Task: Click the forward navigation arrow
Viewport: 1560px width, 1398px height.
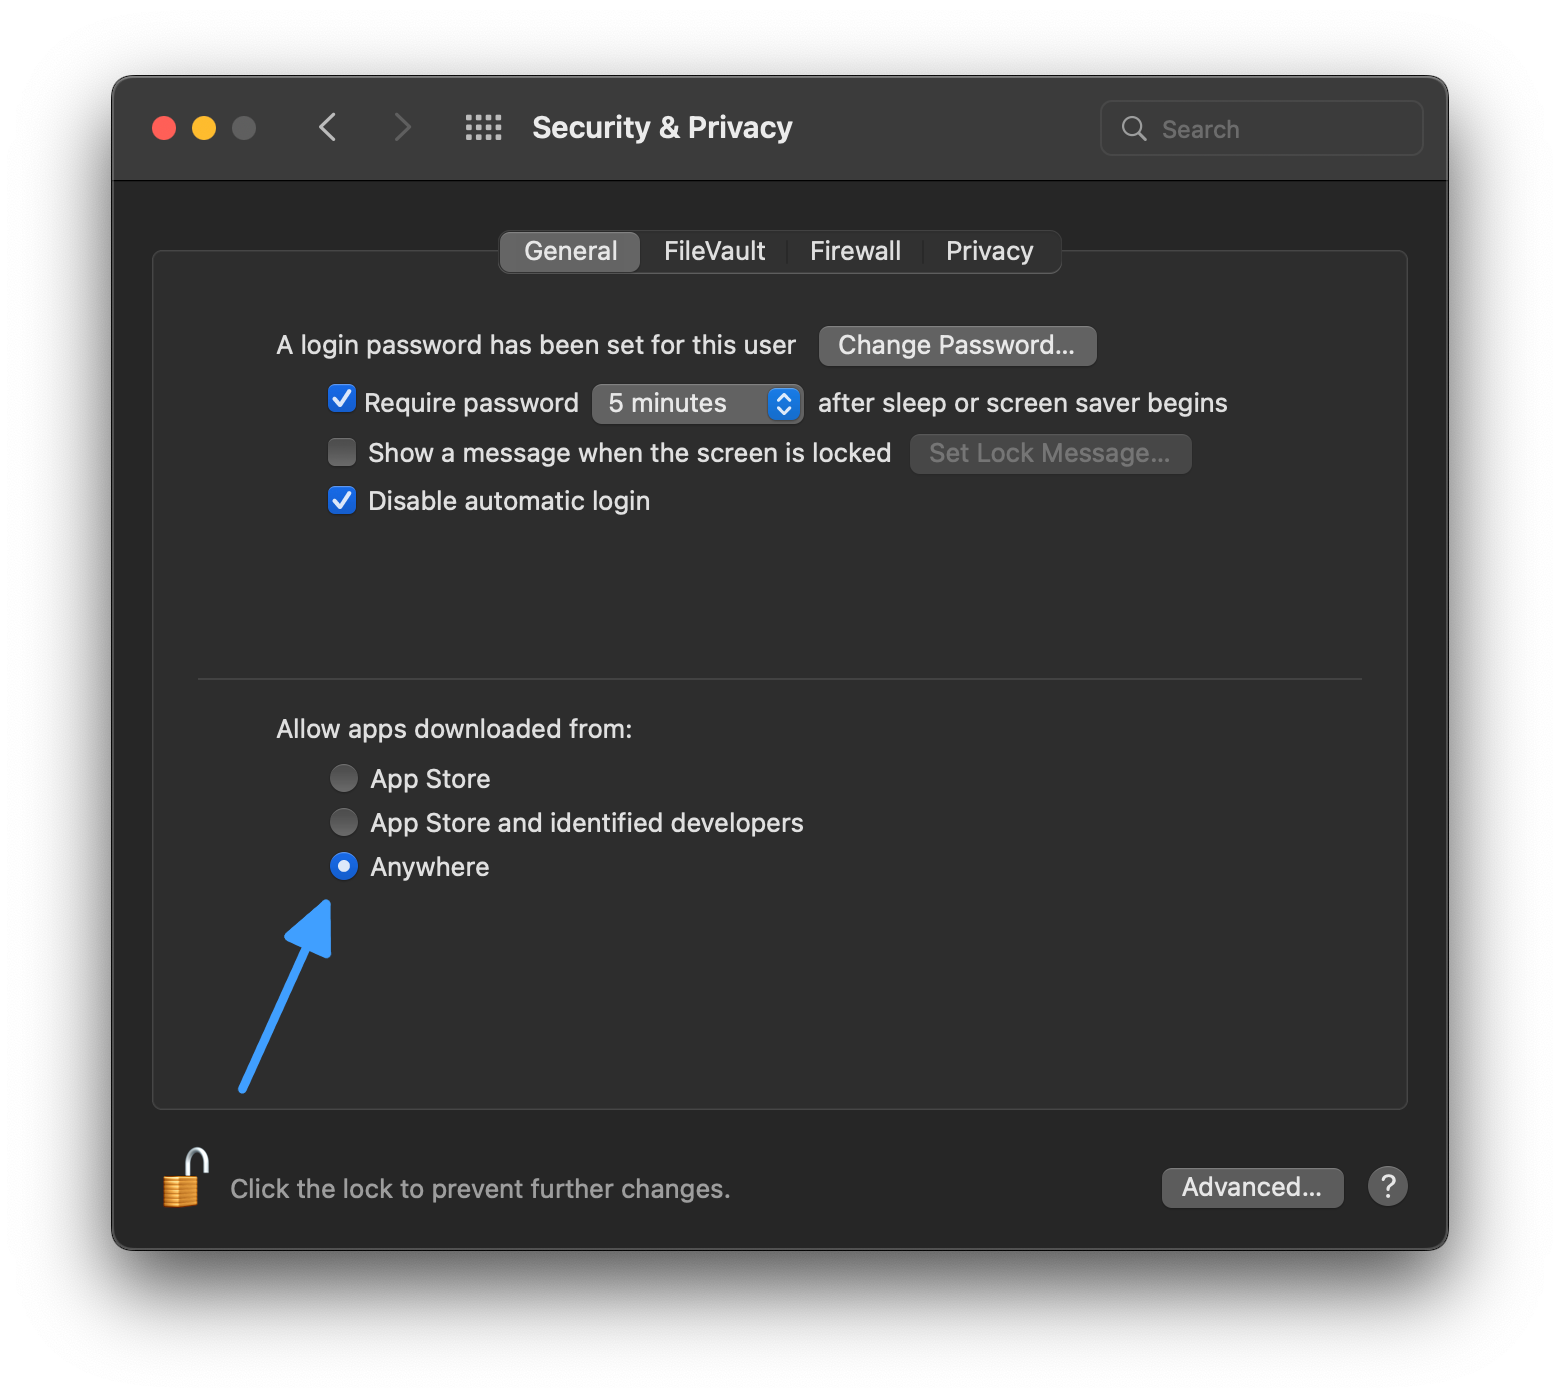Action: [402, 127]
